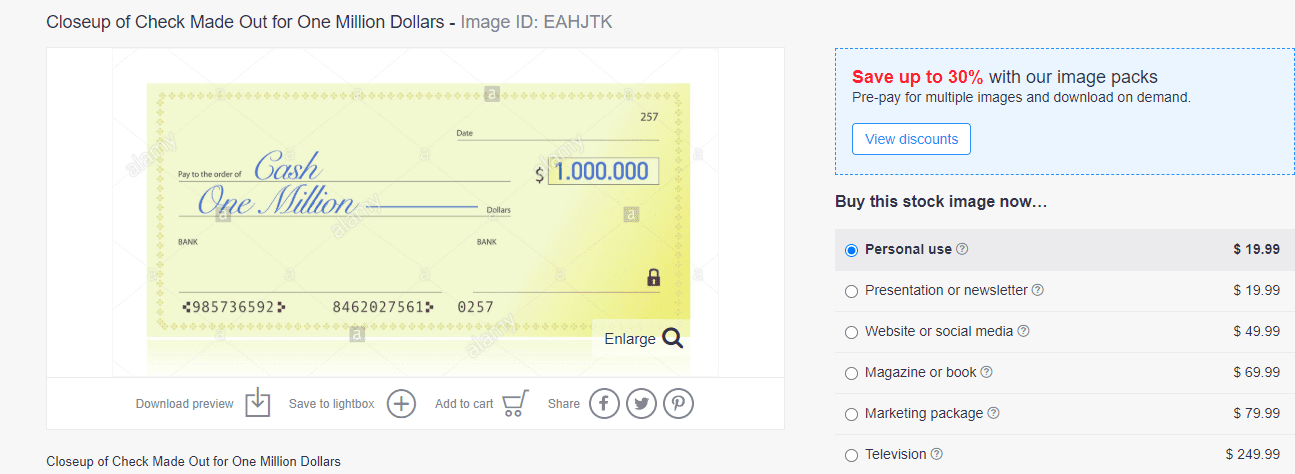Click the View discounts button
The image size is (1295, 474).
point(911,139)
